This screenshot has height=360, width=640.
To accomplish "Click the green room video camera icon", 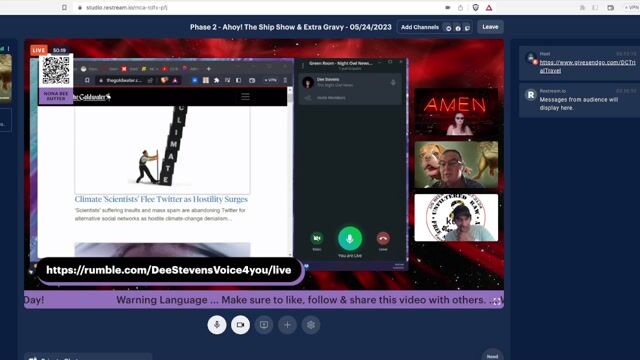I will coord(317,238).
